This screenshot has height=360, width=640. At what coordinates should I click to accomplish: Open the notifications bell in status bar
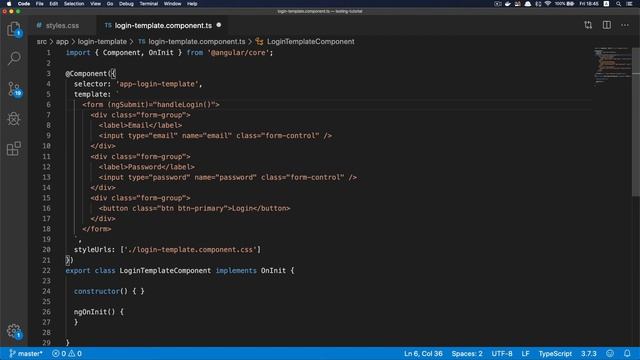click(627, 353)
